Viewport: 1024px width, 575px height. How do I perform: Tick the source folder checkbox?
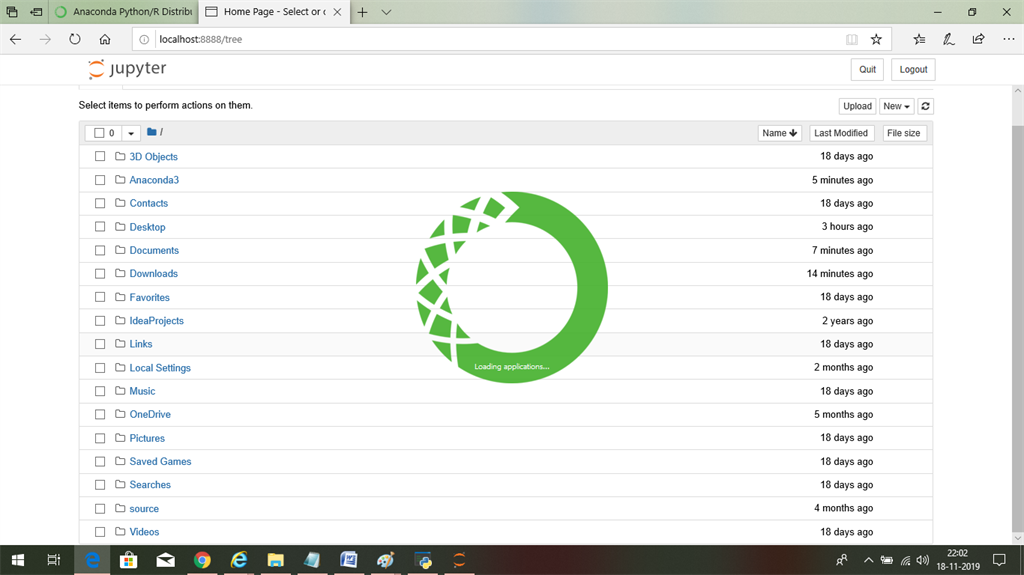pos(100,508)
